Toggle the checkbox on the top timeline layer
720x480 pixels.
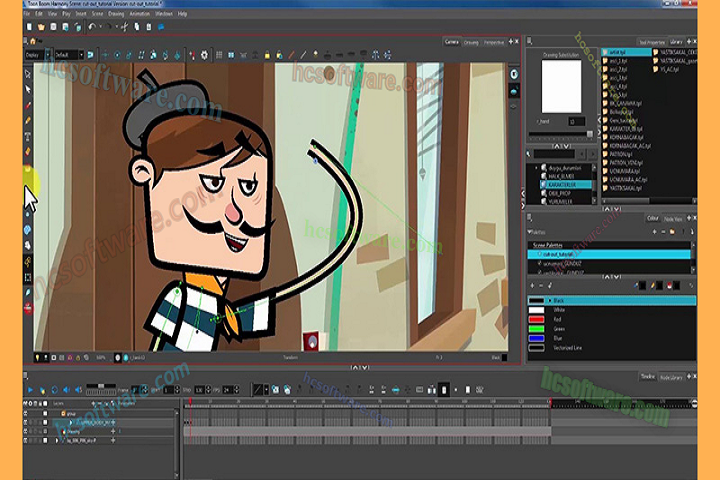tap(45, 413)
